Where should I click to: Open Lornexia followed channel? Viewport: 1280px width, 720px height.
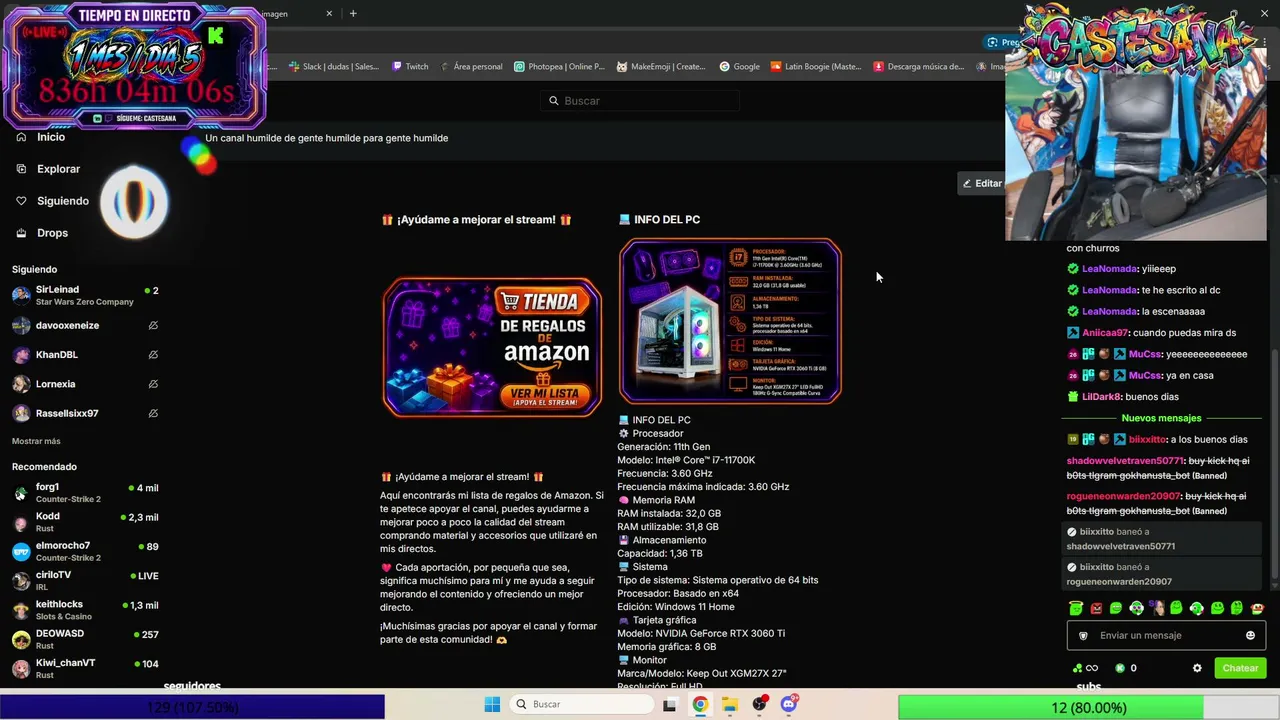pyautogui.click(x=85, y=384)
